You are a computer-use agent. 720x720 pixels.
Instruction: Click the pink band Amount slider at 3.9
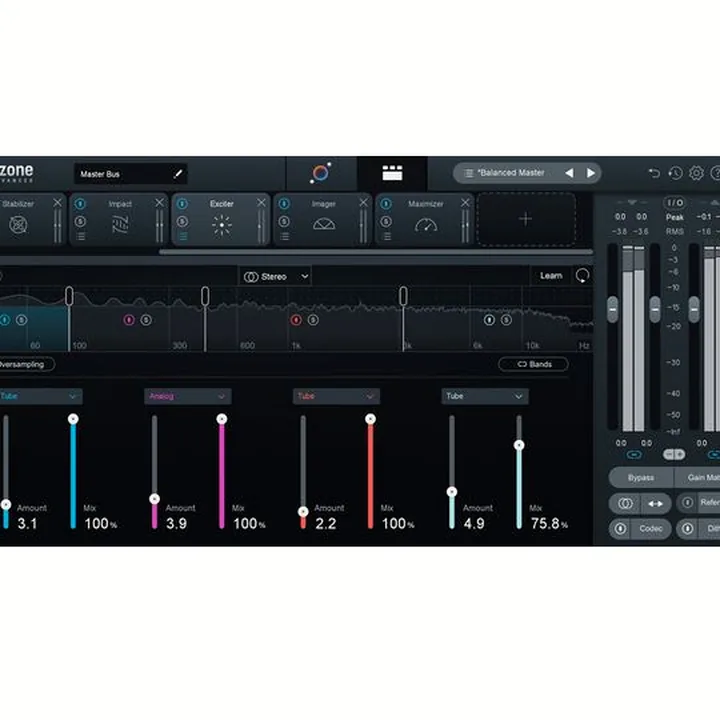tap(155, 499)
